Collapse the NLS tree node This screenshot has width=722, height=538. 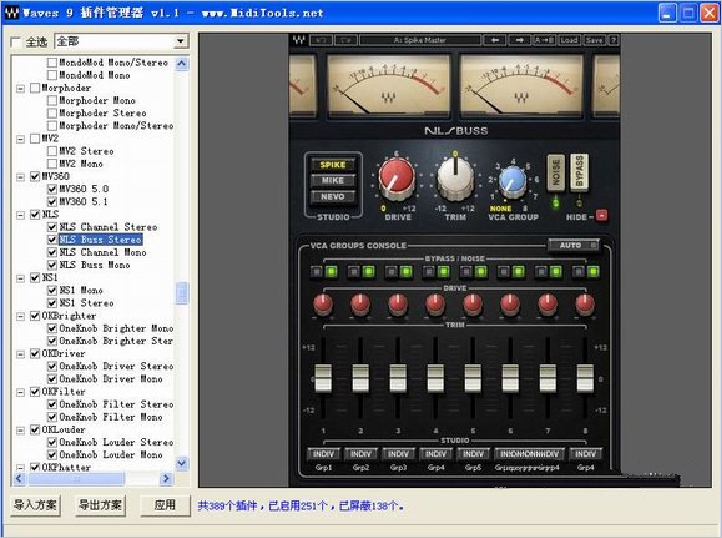click(20, 215)
